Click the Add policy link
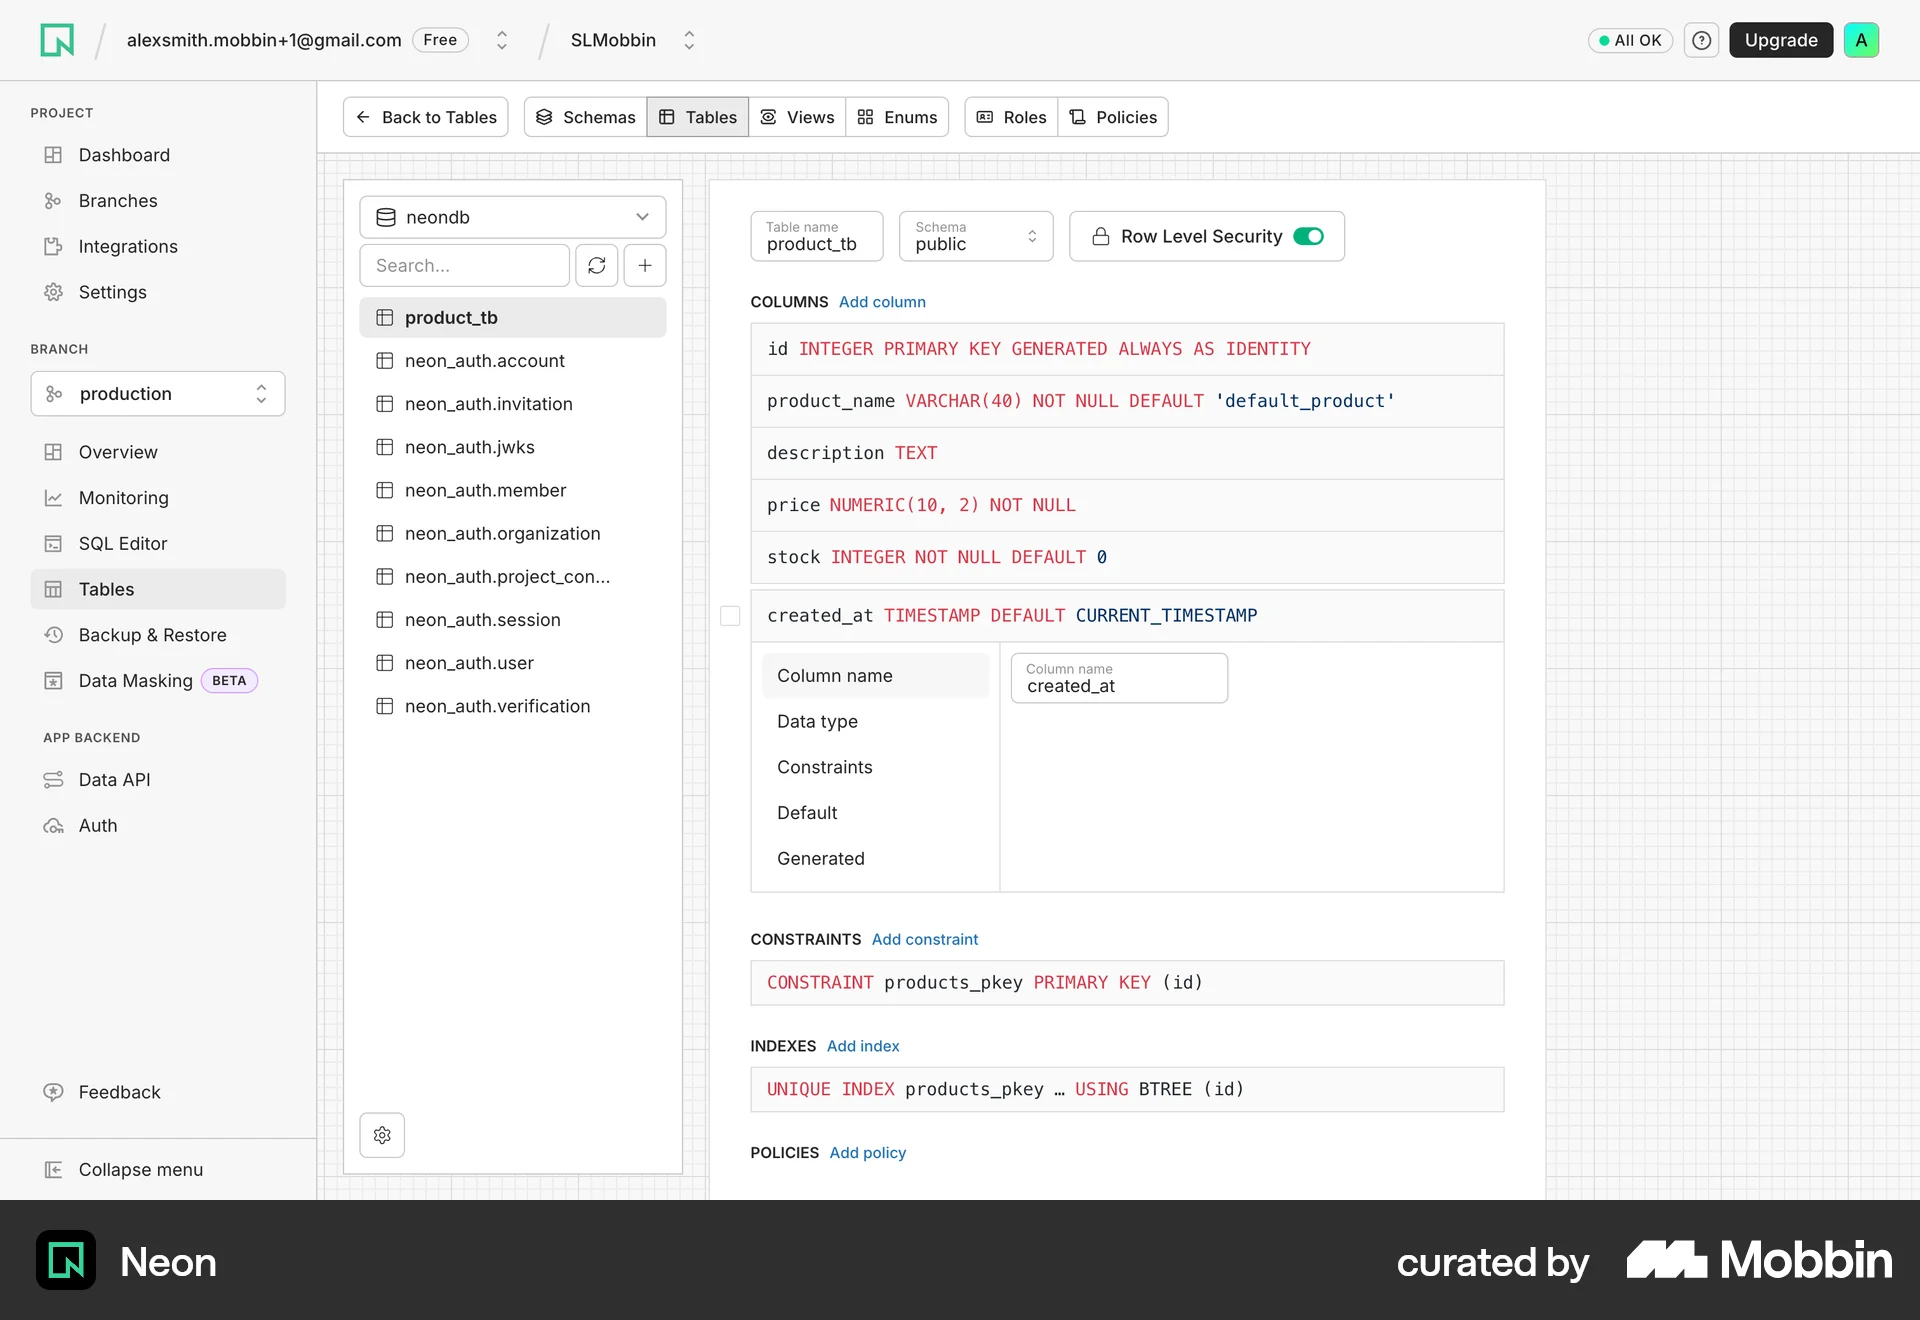The height and width of the screenshot is (1320, 1920). [x=868, y=1153]
